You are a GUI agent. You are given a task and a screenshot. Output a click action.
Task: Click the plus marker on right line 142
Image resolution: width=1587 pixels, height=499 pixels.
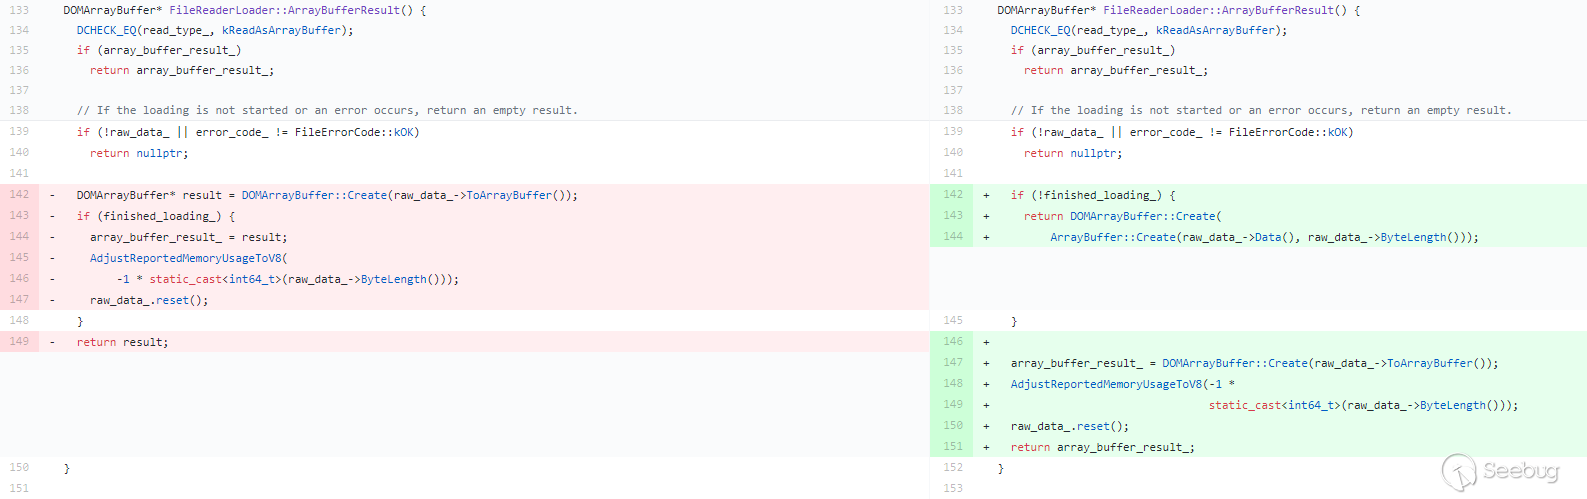point(986,195)
